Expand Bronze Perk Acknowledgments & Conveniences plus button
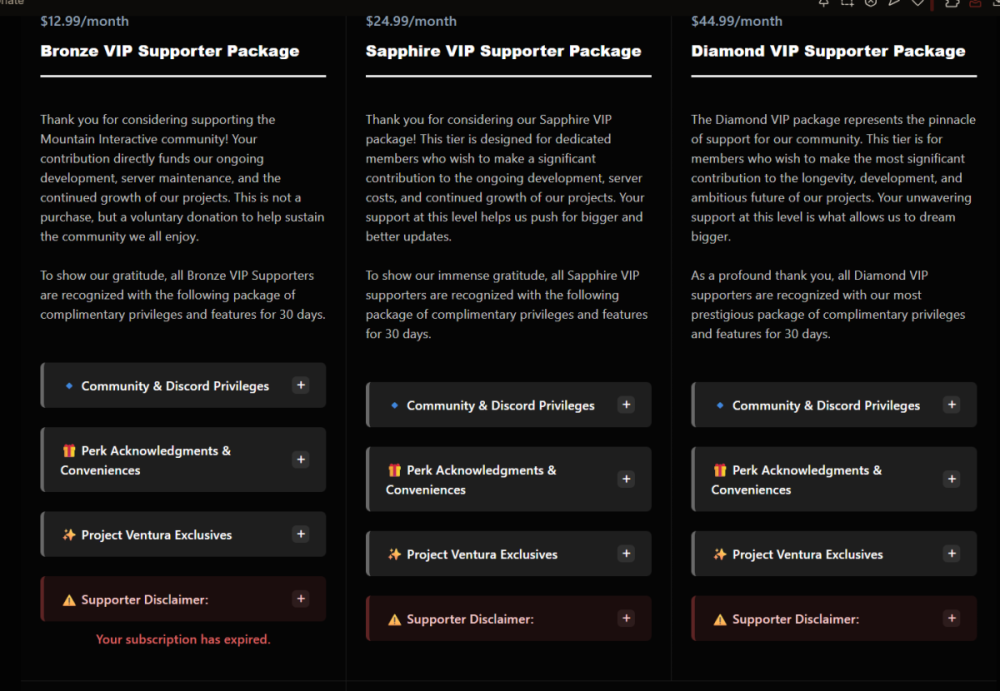This screenshot has height=691, width=1000. pyautogui.click(x=301, y=459)
